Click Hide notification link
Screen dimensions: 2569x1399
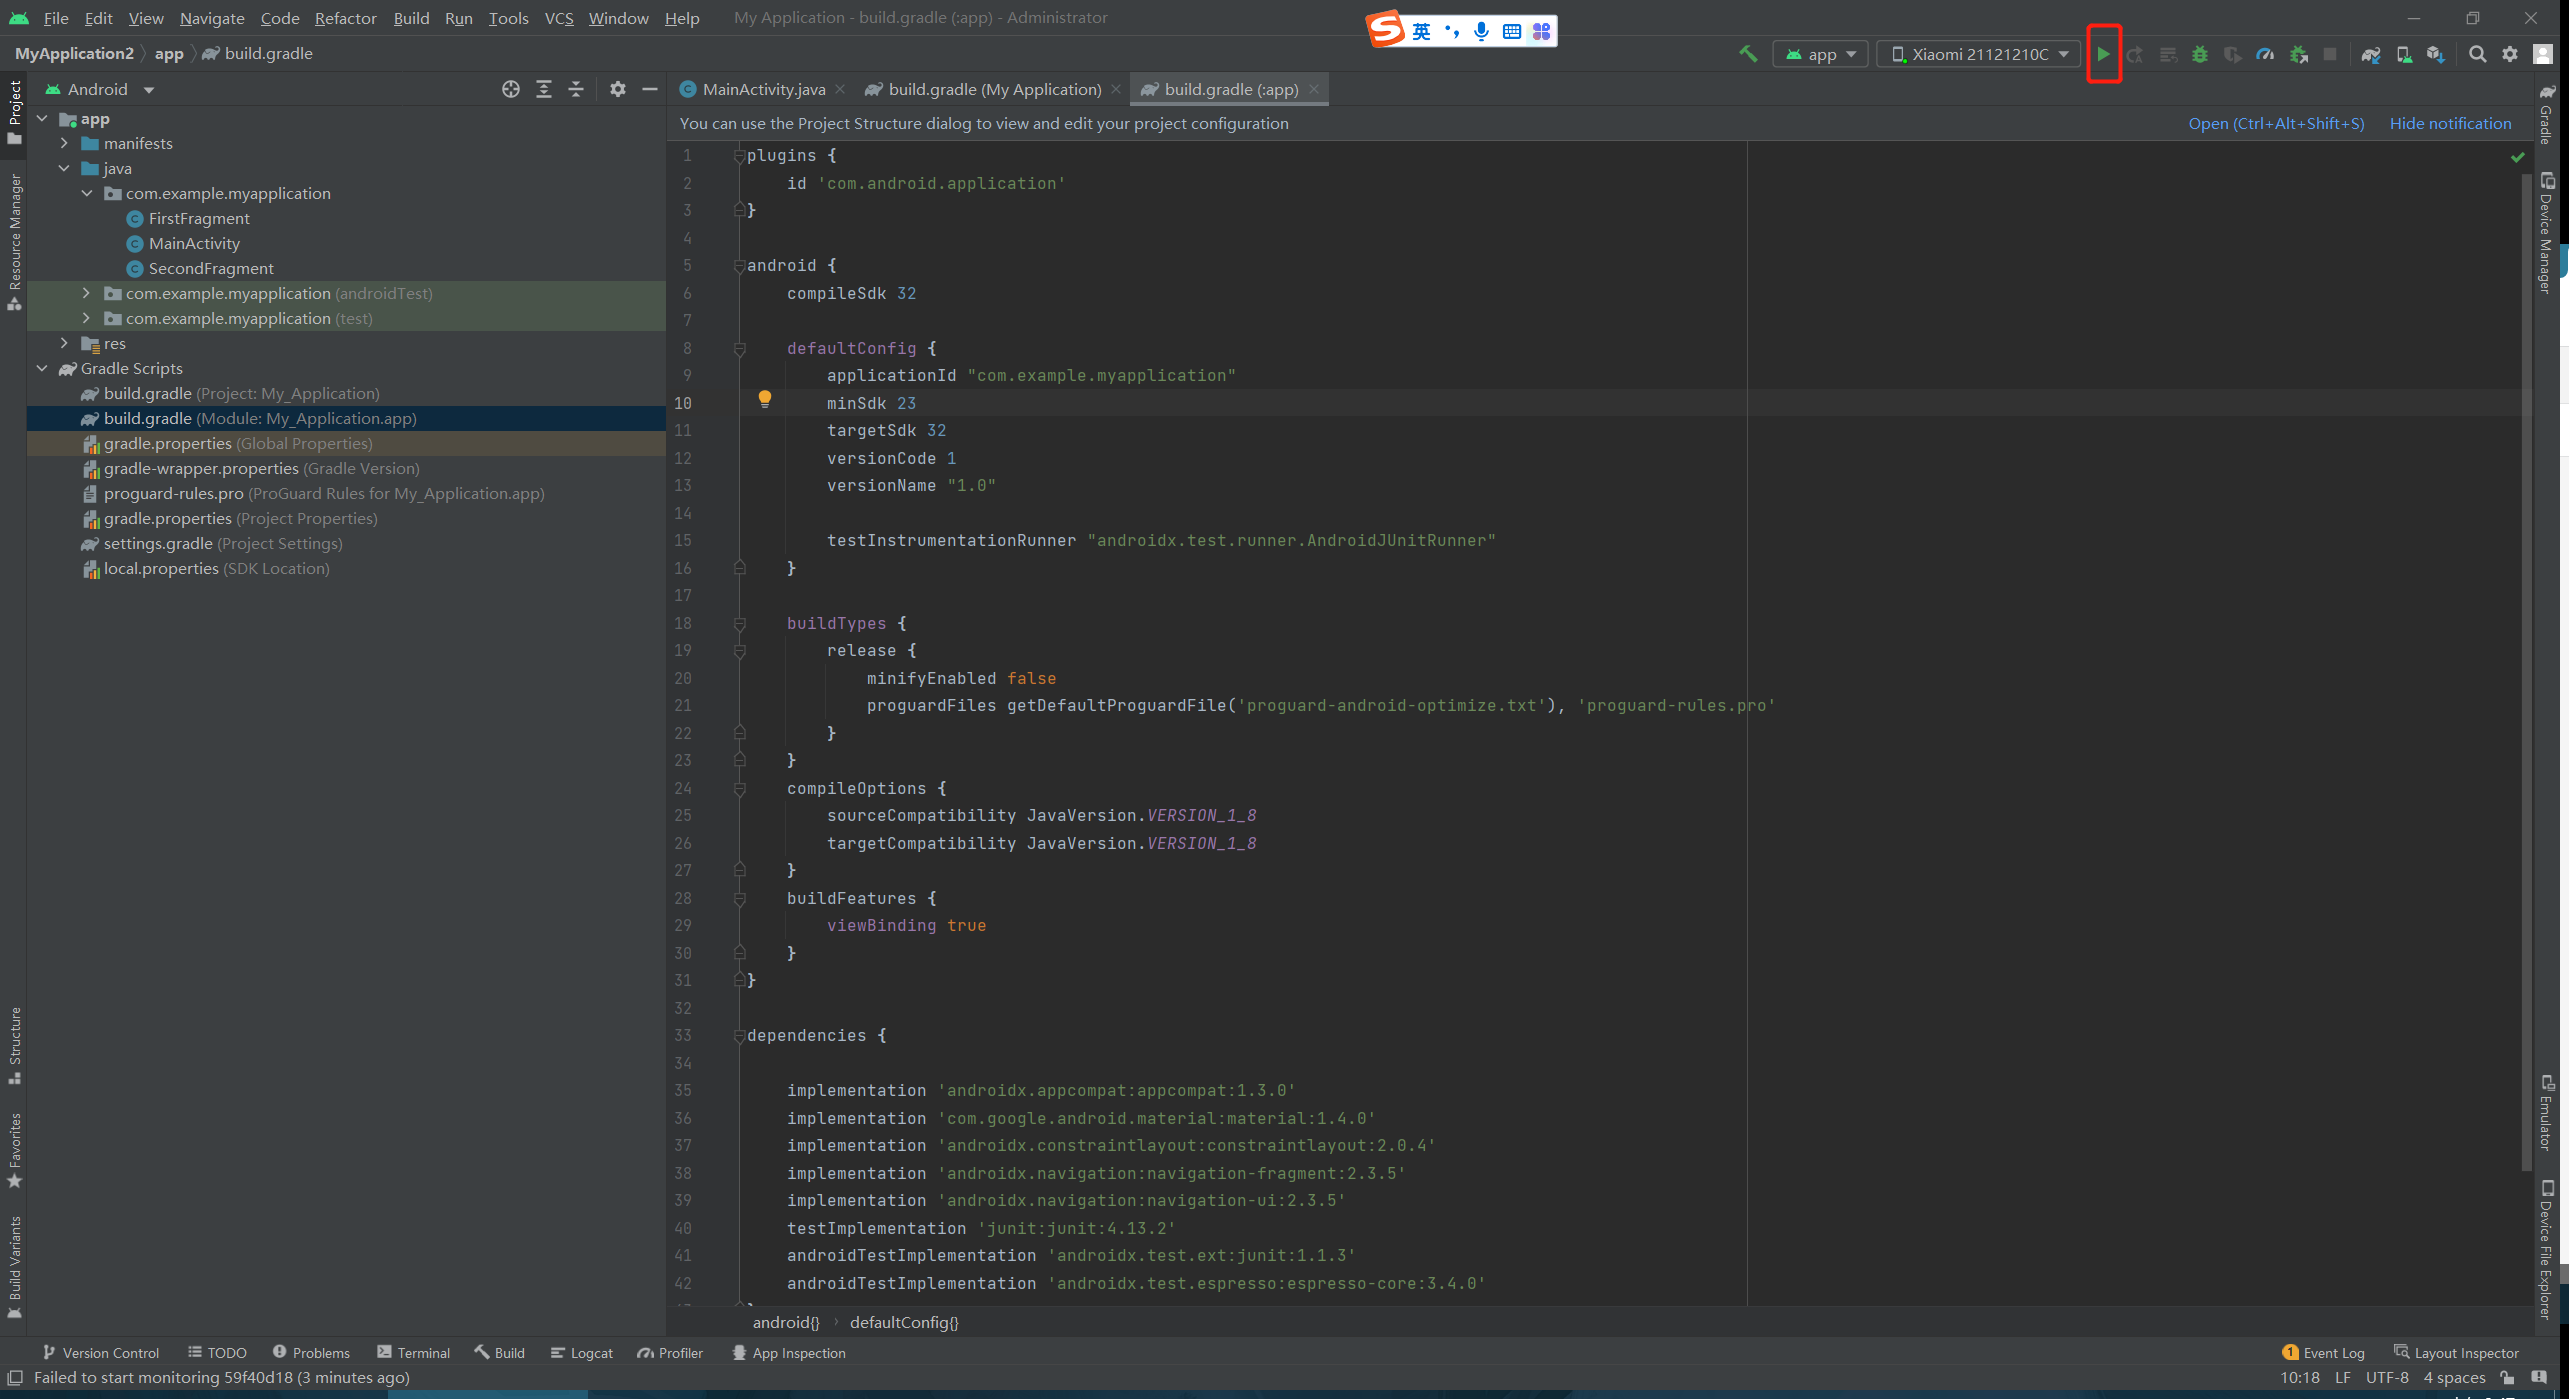tap(2450, 124)
